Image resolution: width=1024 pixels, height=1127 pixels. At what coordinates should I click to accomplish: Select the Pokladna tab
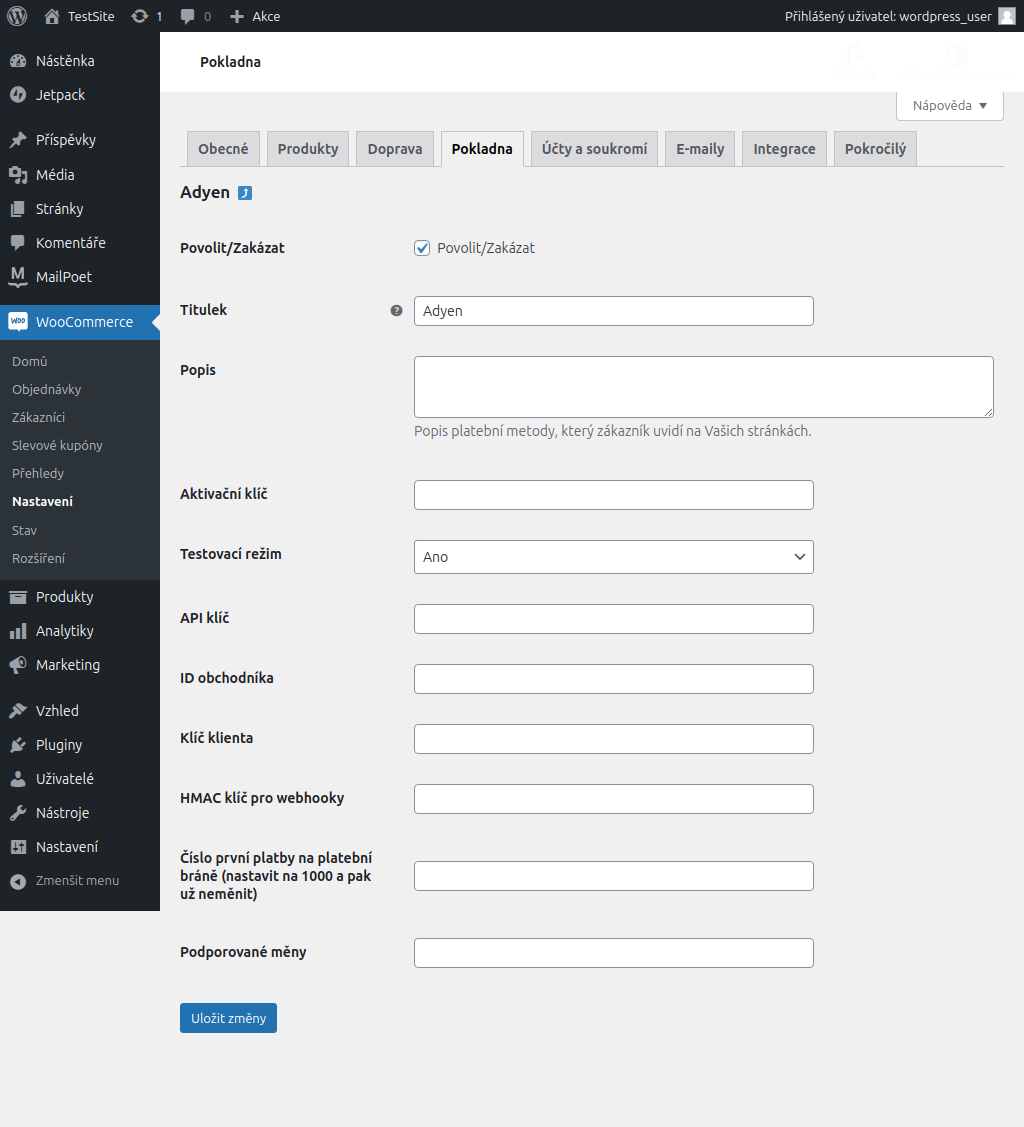point(482,149)
